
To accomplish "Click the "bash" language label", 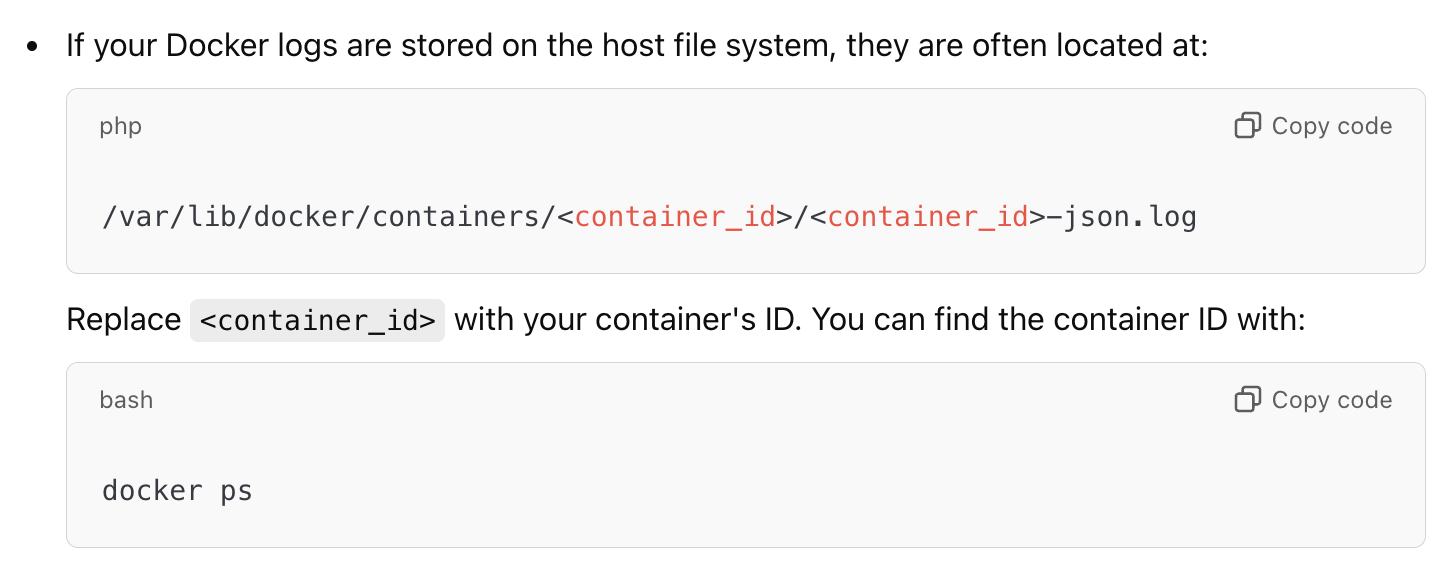I will coord(126,400).
